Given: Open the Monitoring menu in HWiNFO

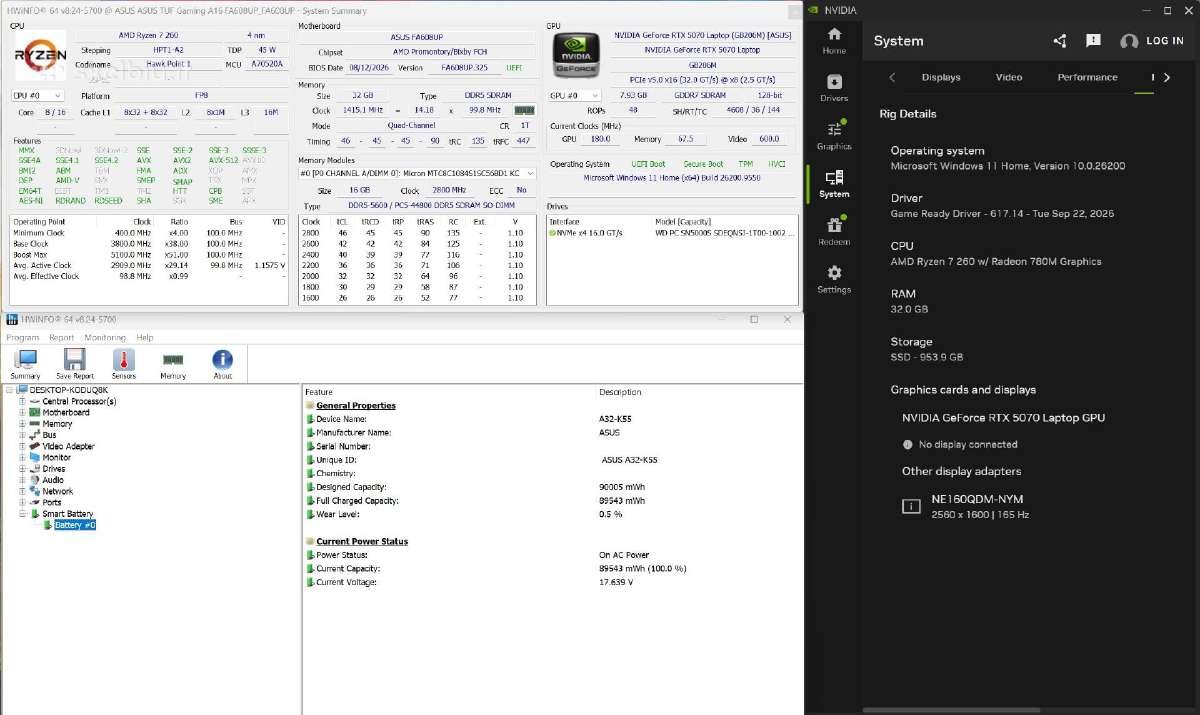Looking at the screenshot, I should (105, 338).
